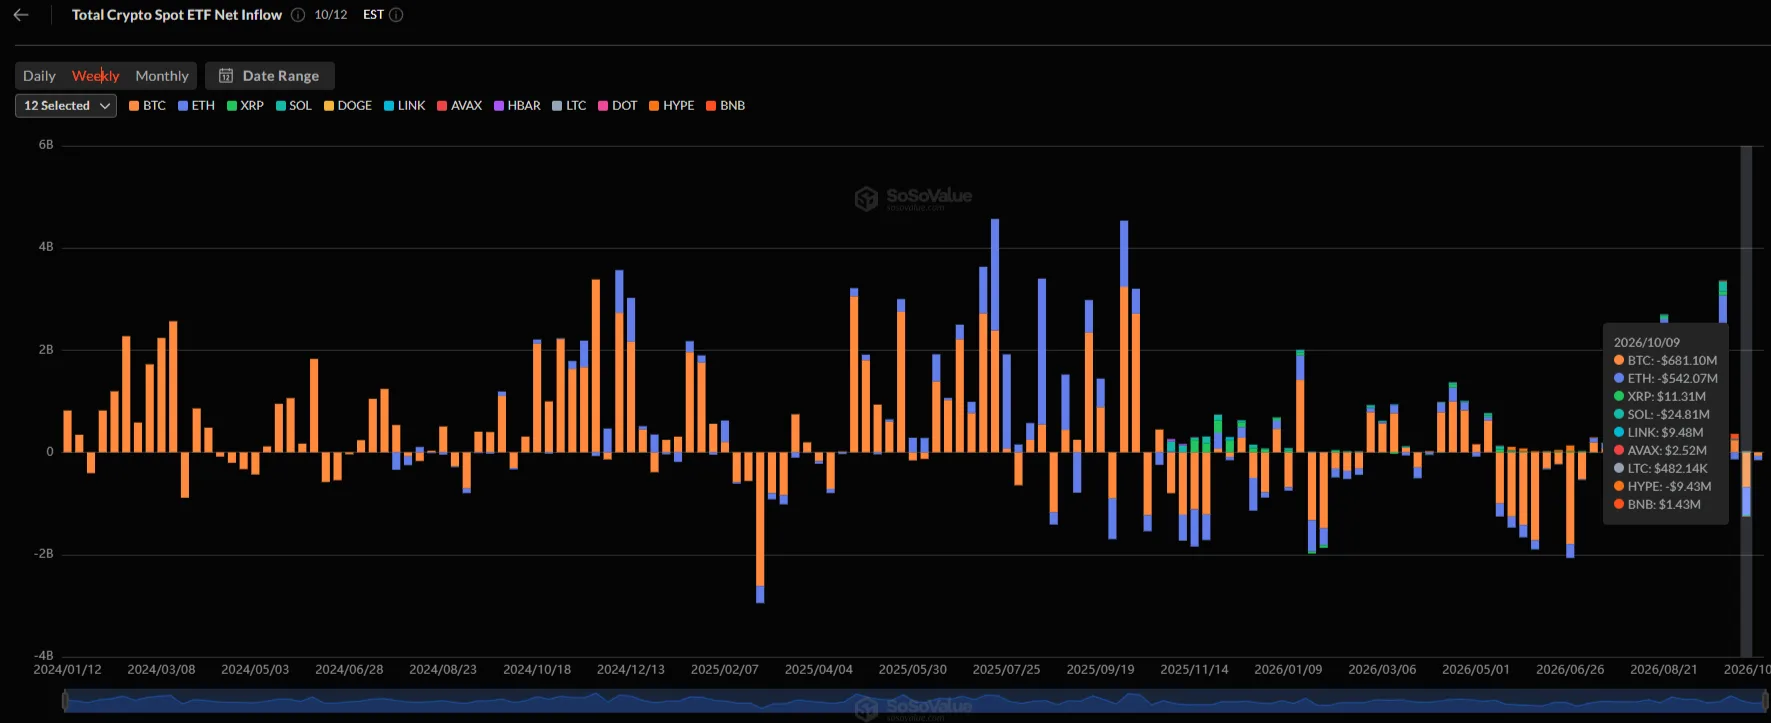Click the 10/12 date text in the header
1771x723 pixels.
pos(331,15)
